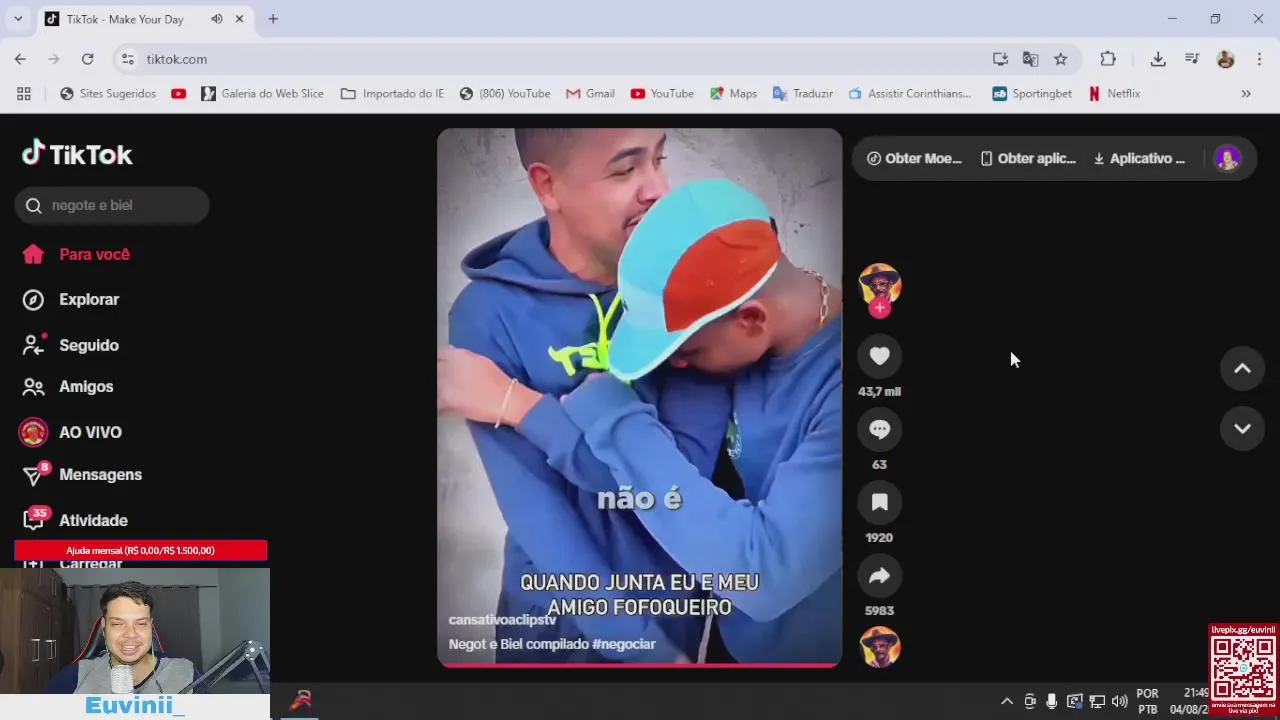1280x720 pixels.
Task: Open the Galeria do Web Slice bookmark
Action: [x=262, y=93]
